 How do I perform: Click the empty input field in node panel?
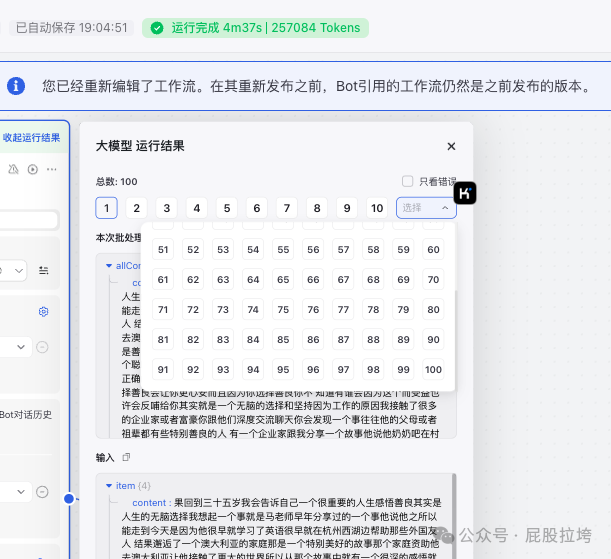[x=29, y=220]
